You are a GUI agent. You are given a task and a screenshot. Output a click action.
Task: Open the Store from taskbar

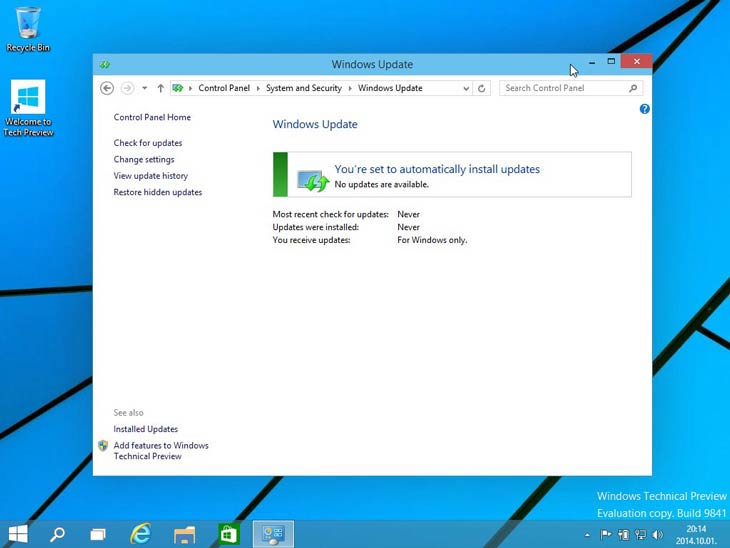[x=228, y=534]
